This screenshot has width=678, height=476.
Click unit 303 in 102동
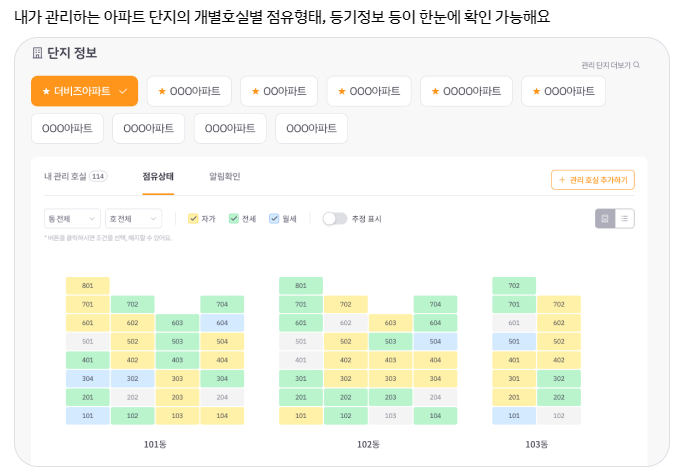tap(390, 379)
